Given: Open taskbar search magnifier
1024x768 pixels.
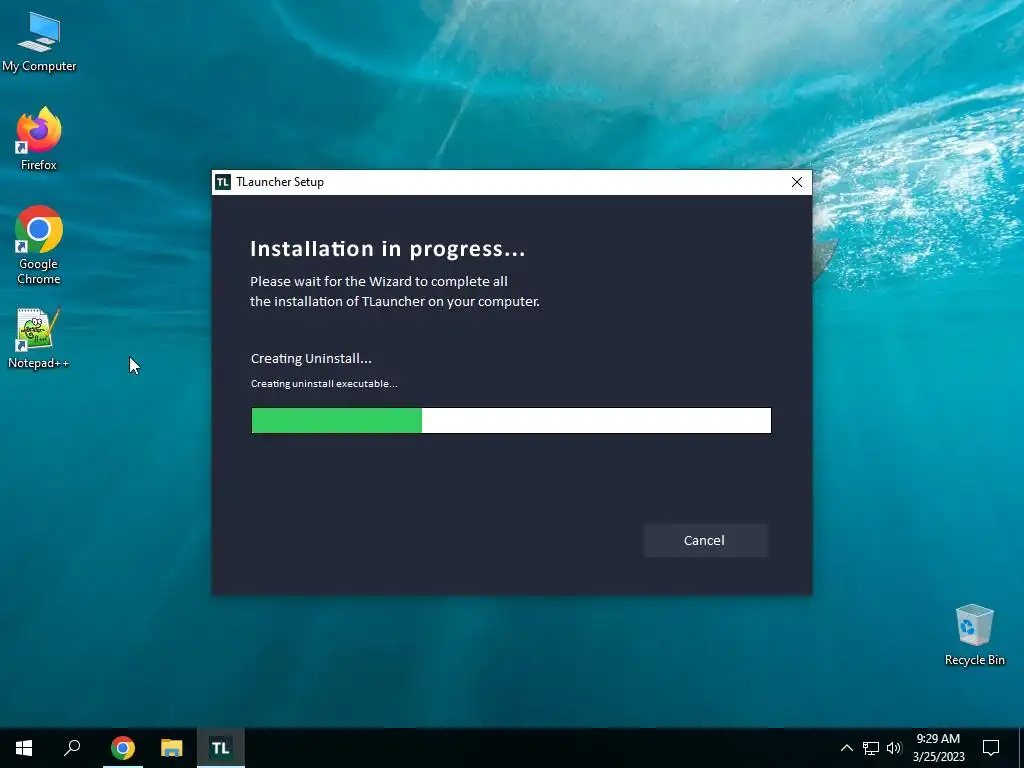Looking at the screenshot, I should 72,748.
